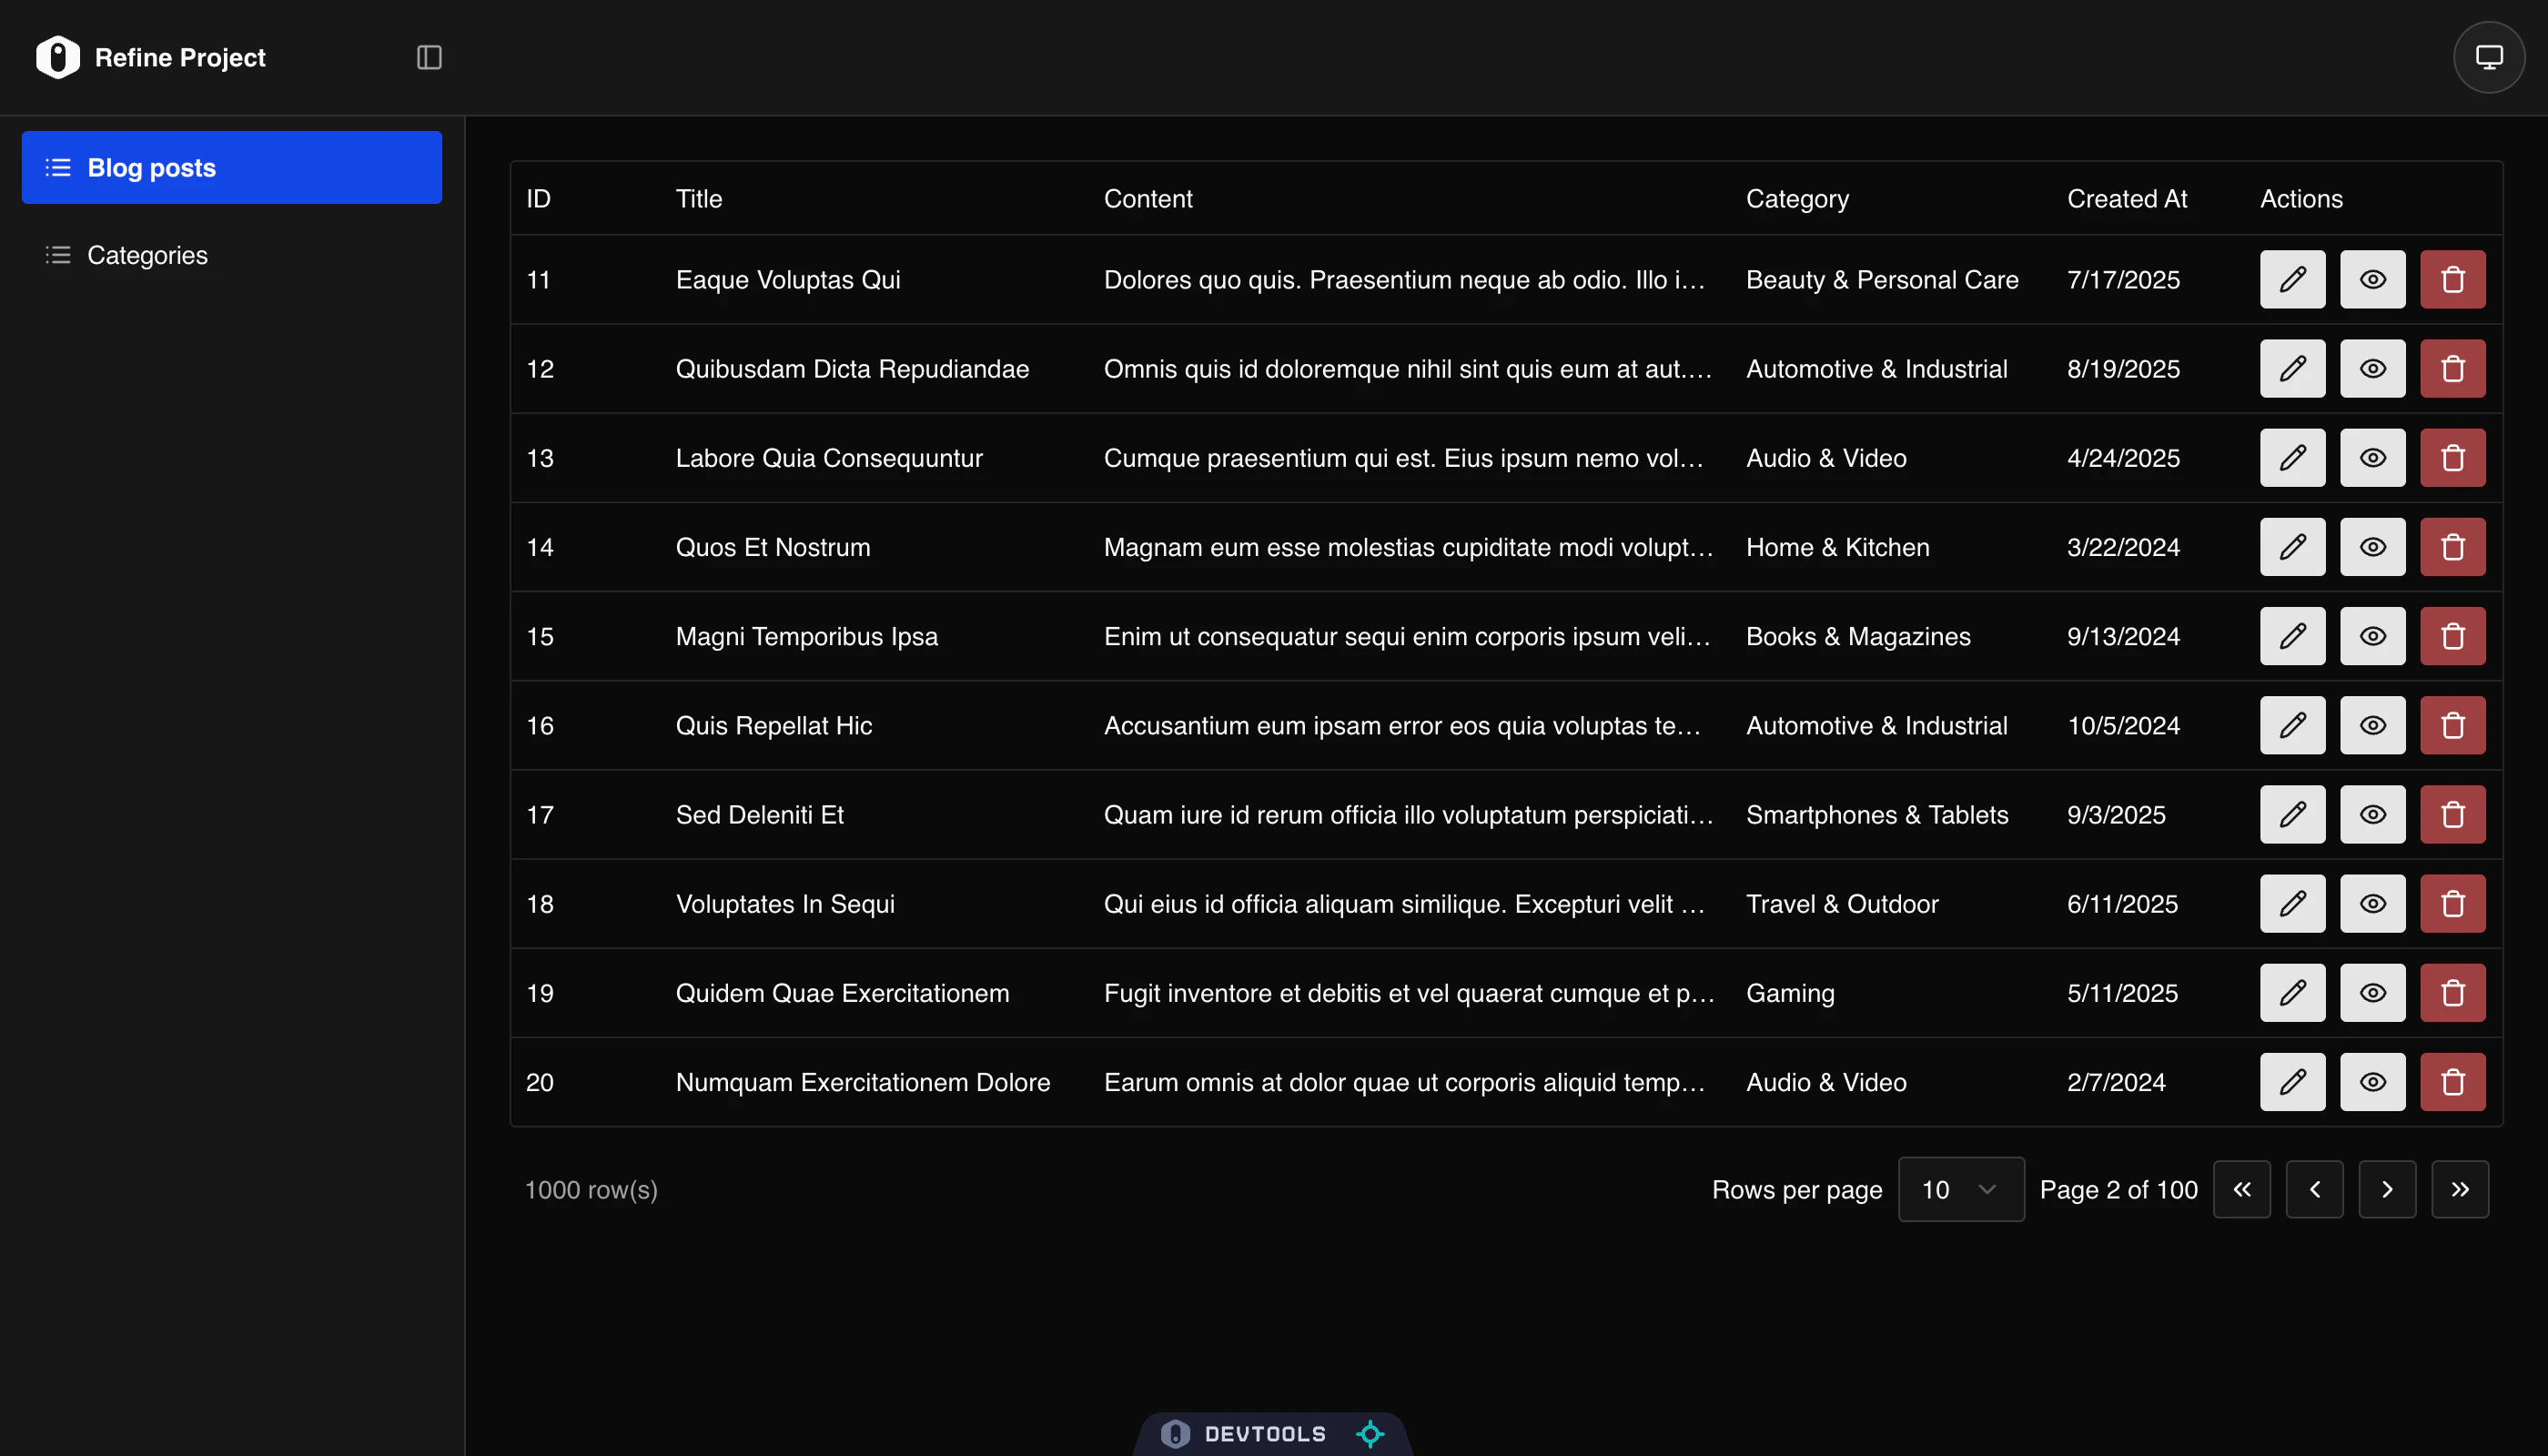This screenshot has width=2548, height=1456.
Task: Go to the next page of results
Action: coord(2388,1189)
